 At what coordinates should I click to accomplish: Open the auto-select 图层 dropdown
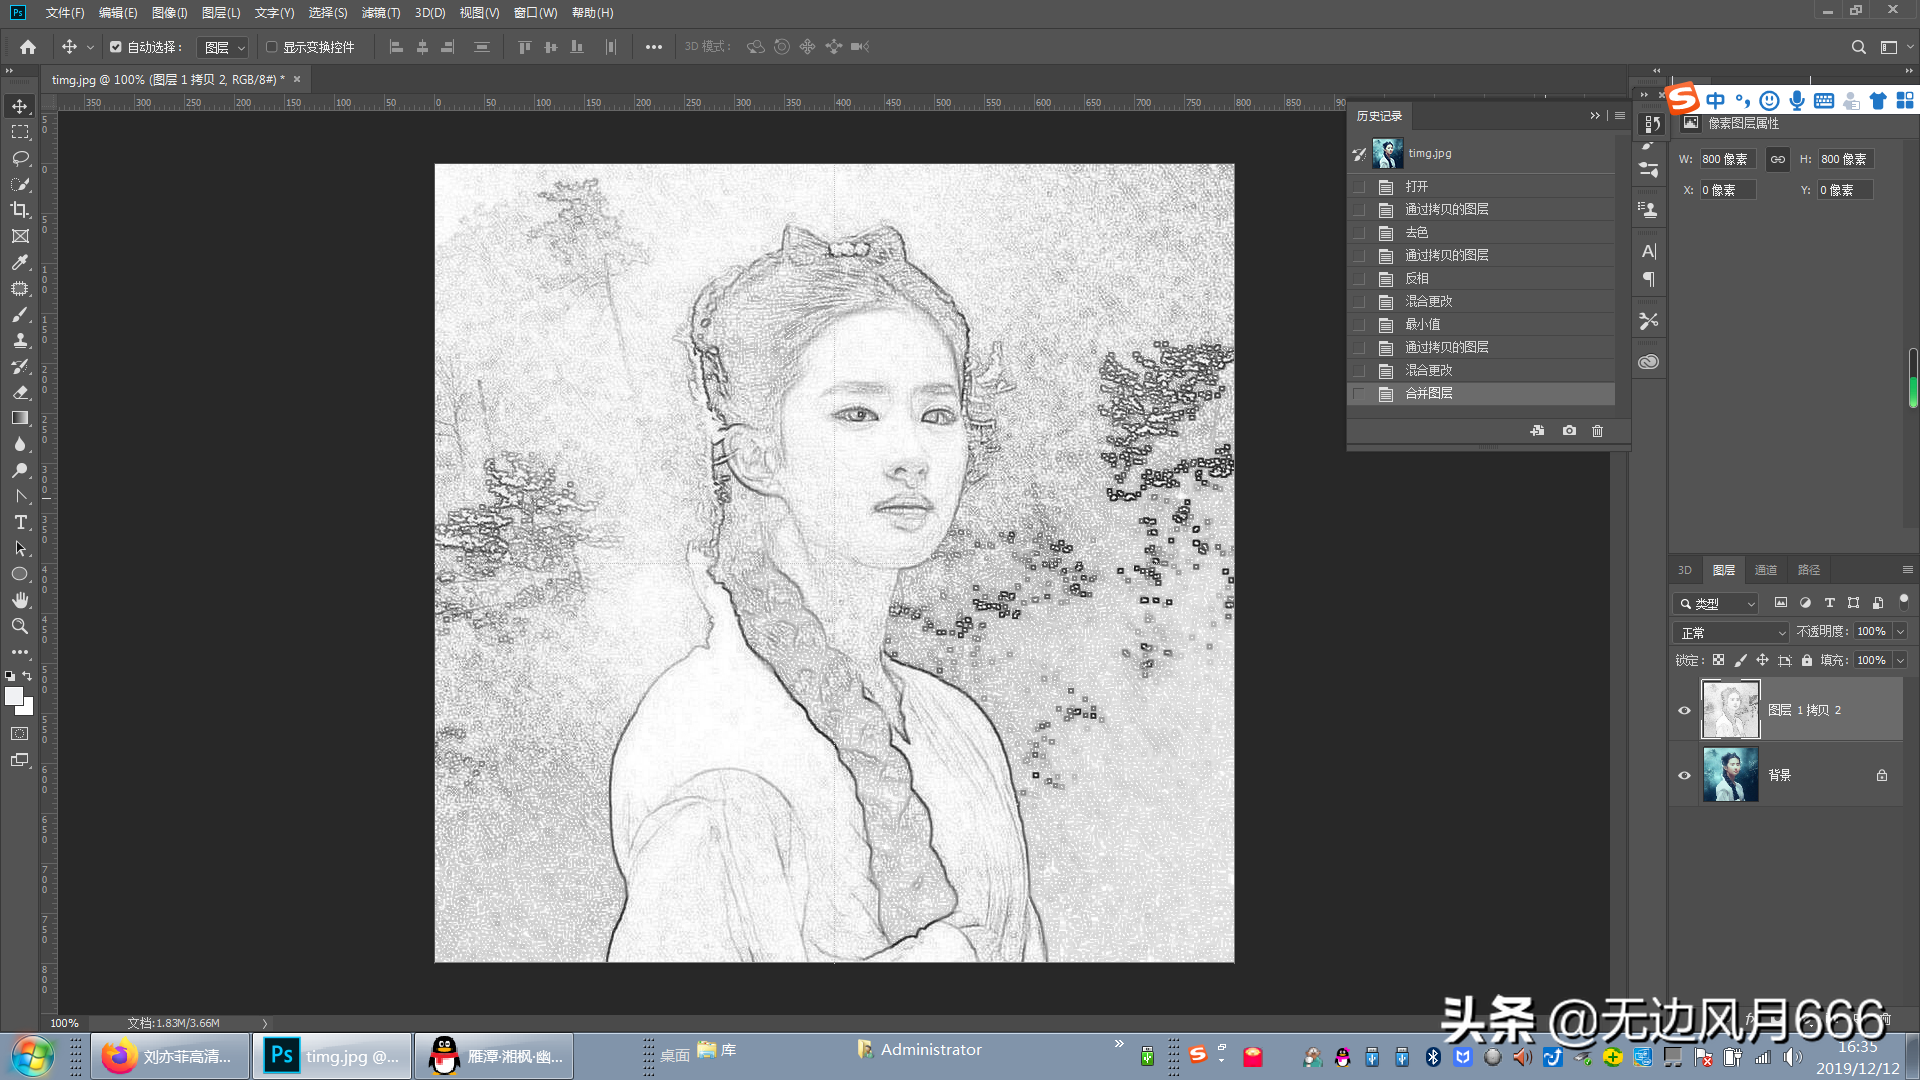[x=223, y=47]
